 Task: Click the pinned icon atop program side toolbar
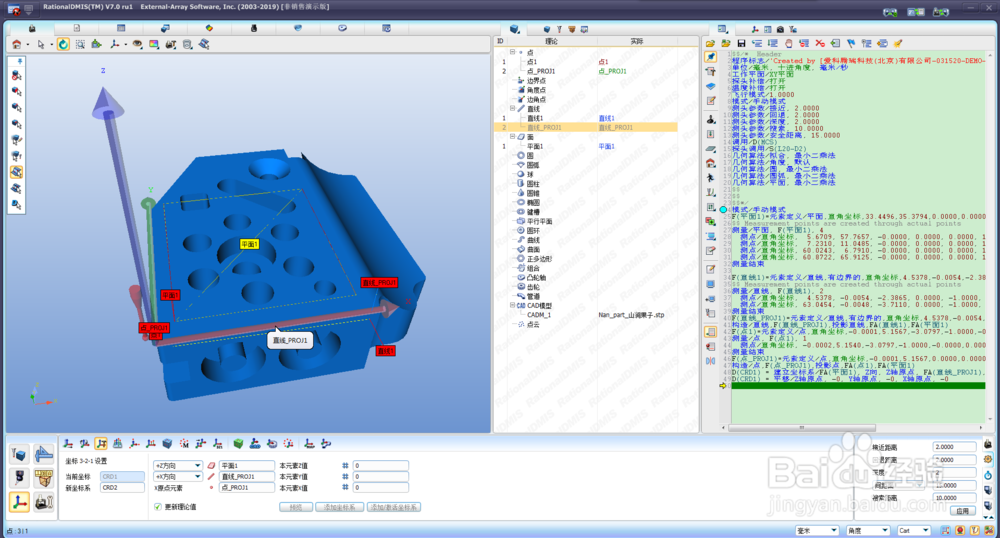click(x=710, y=57)
